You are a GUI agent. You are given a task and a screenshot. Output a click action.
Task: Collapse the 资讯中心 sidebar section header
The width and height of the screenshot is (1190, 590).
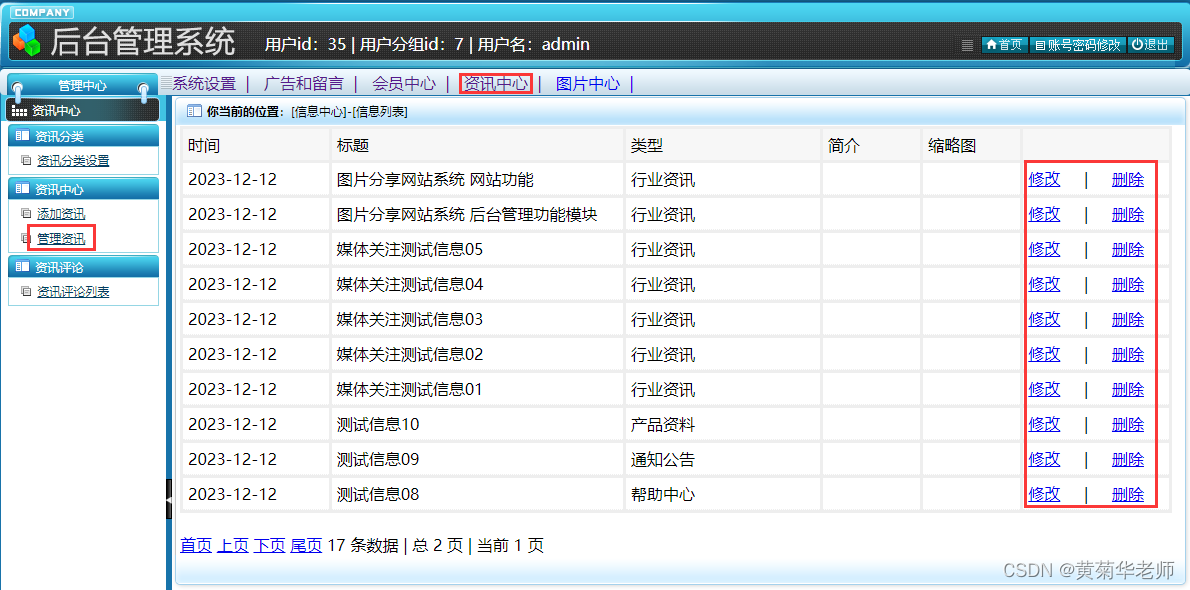point(83,189)
